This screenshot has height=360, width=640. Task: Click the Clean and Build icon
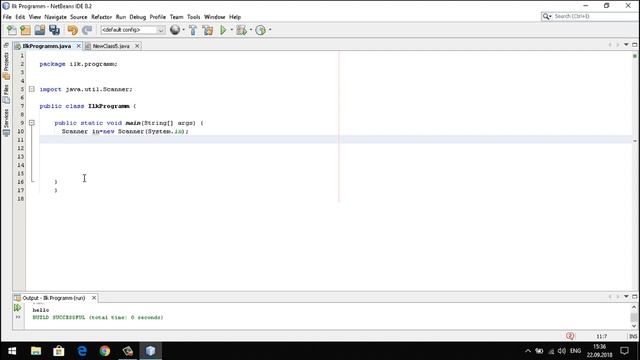(208, 30)
